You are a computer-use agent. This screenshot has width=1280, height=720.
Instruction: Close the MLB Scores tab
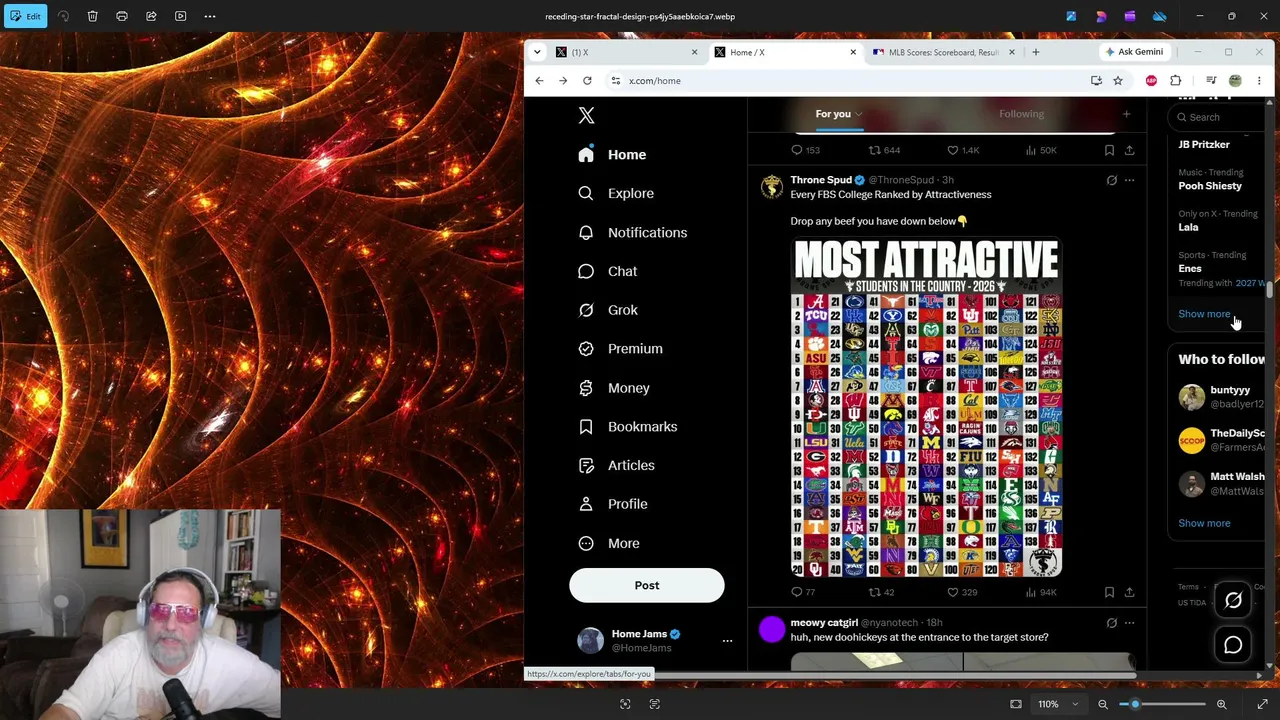[1011, 52]
